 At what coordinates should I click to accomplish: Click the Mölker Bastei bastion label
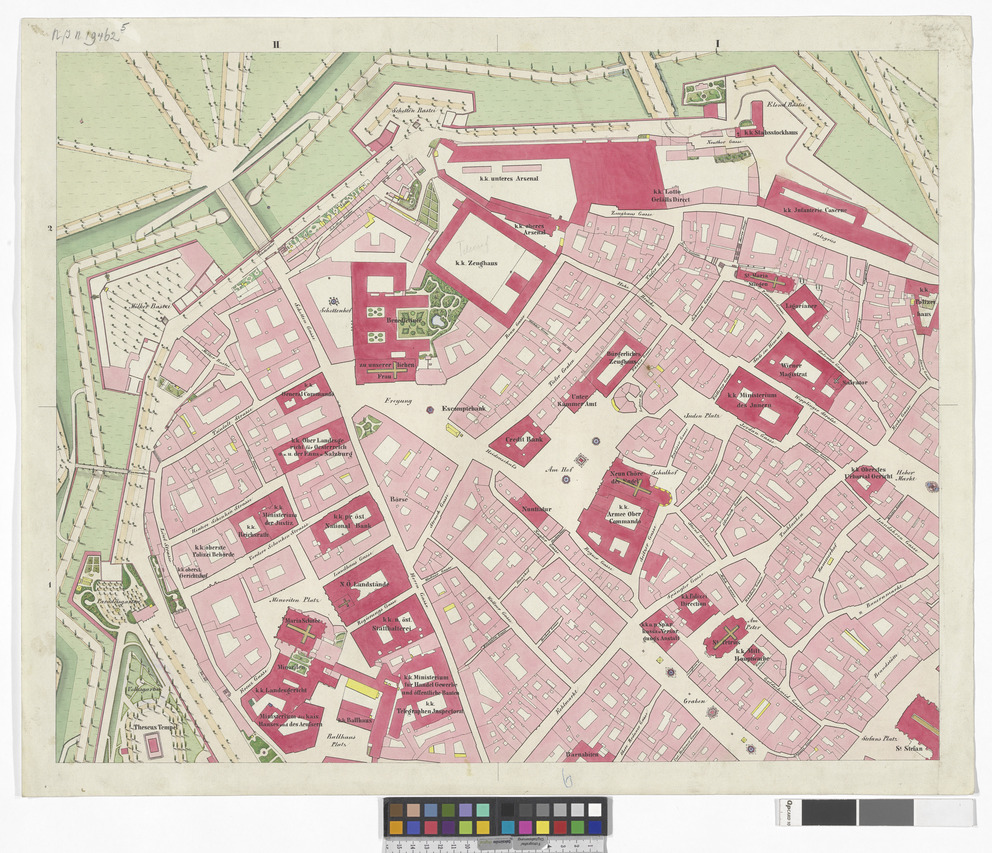148,306
